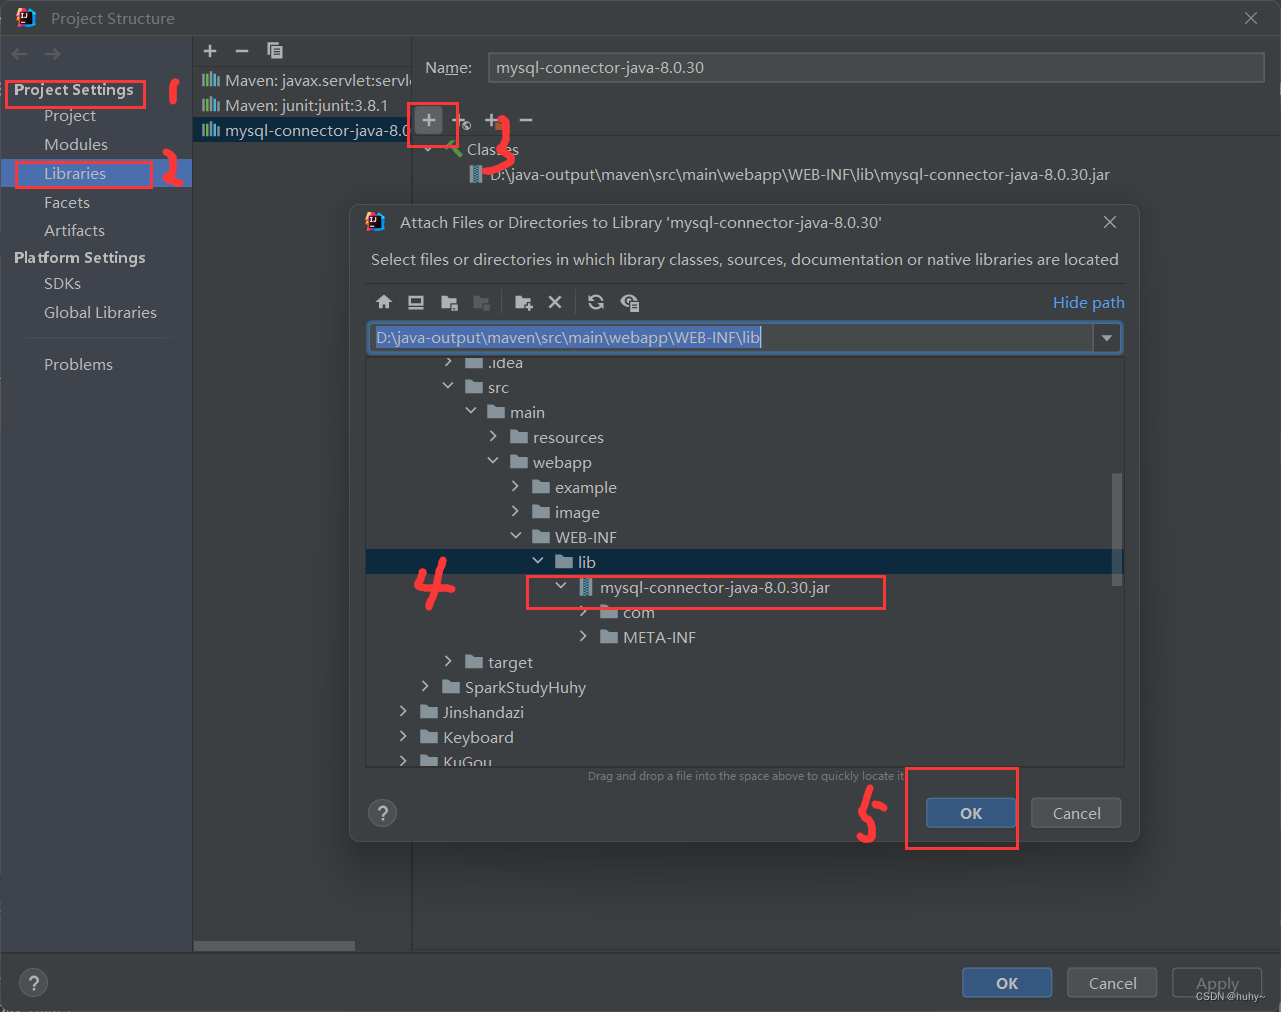Remove the selected library
The height and width of the screenshot is (1012, 1281).
tap(242, 51)
